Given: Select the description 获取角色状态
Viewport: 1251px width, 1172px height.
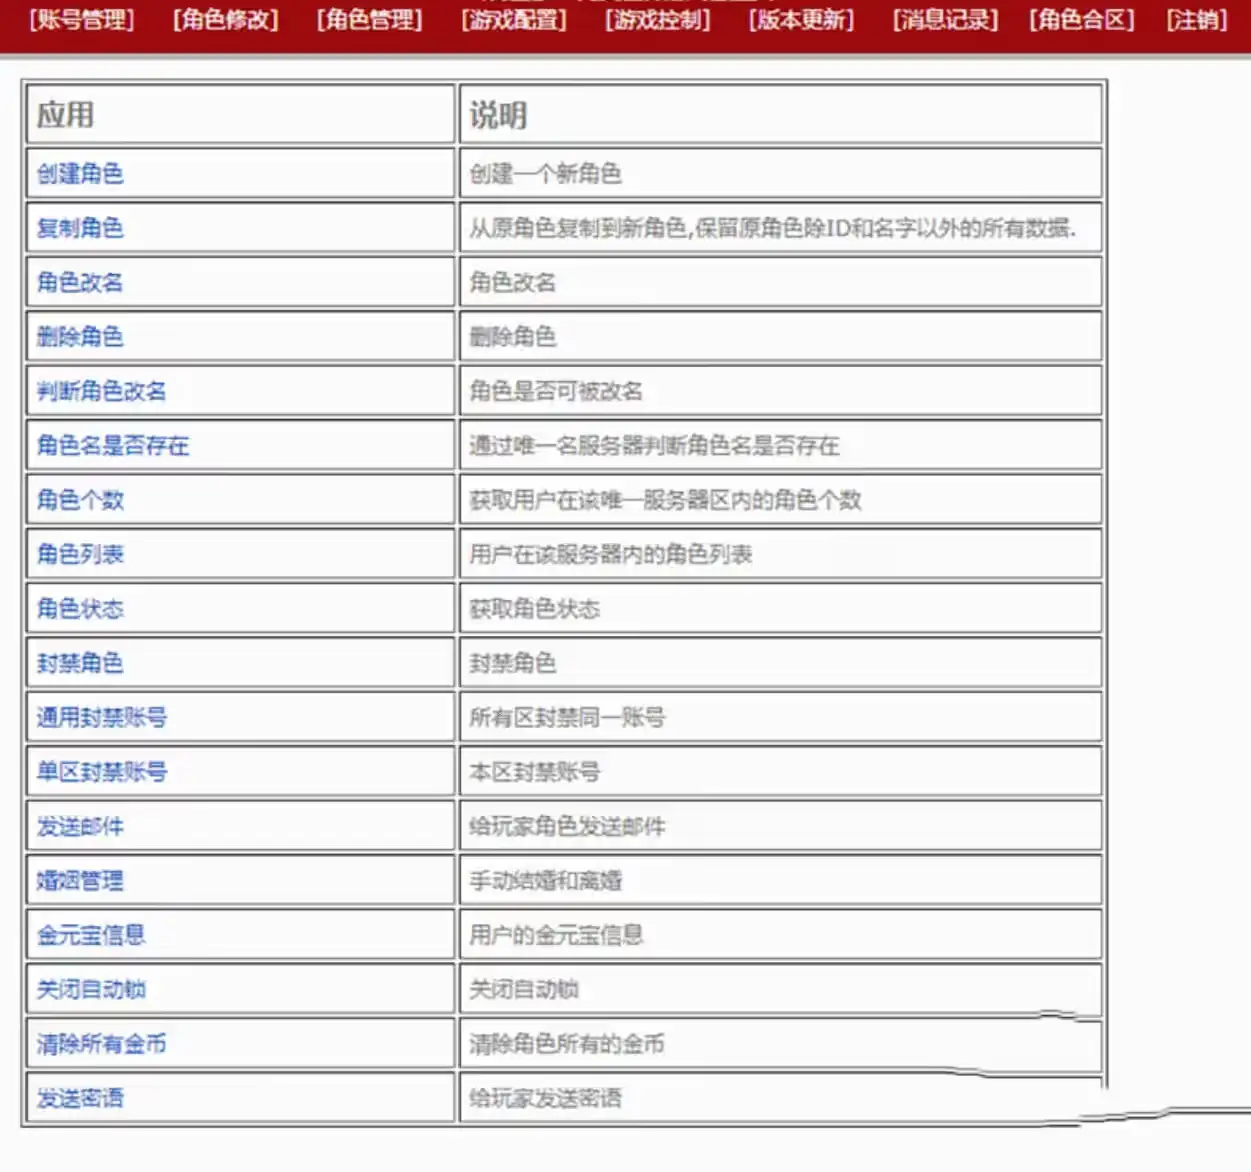Looking at the screenshot, I should point(534,608).
